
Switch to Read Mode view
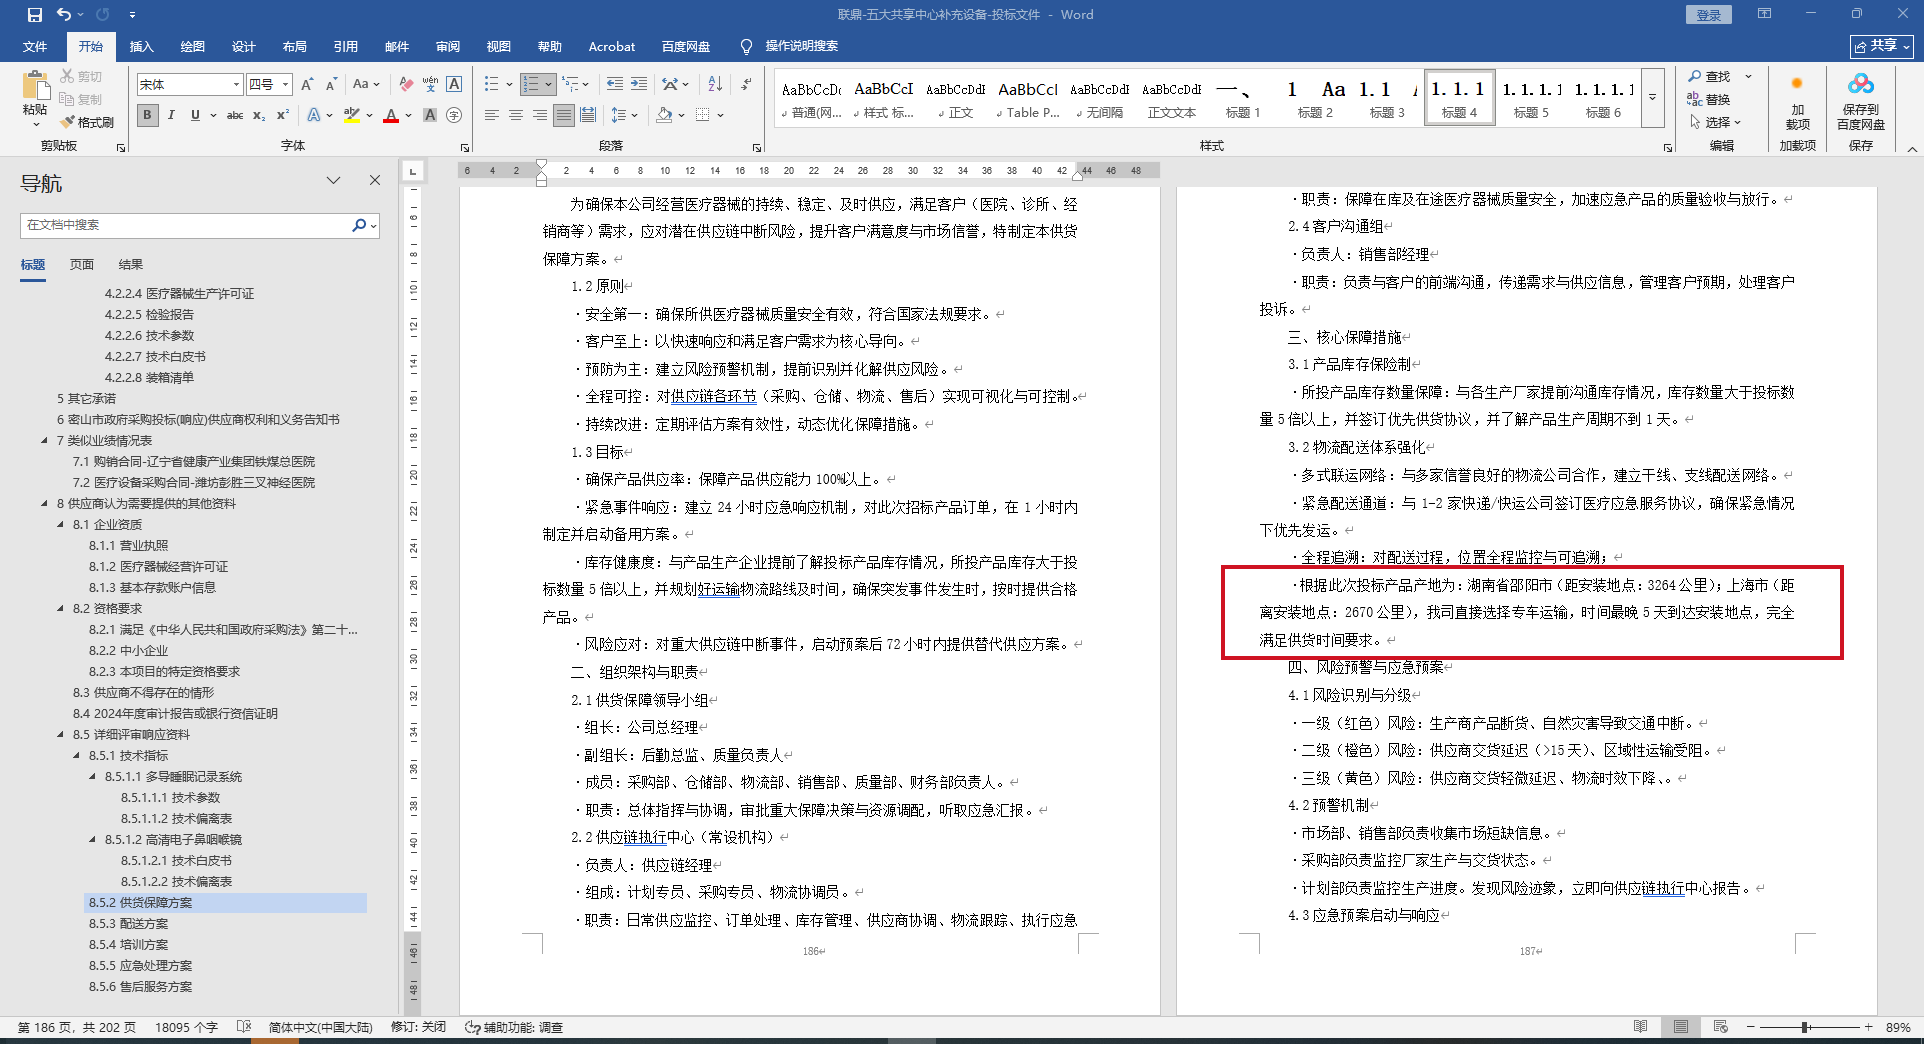pyautogui.click(x=1640, y=1027)
